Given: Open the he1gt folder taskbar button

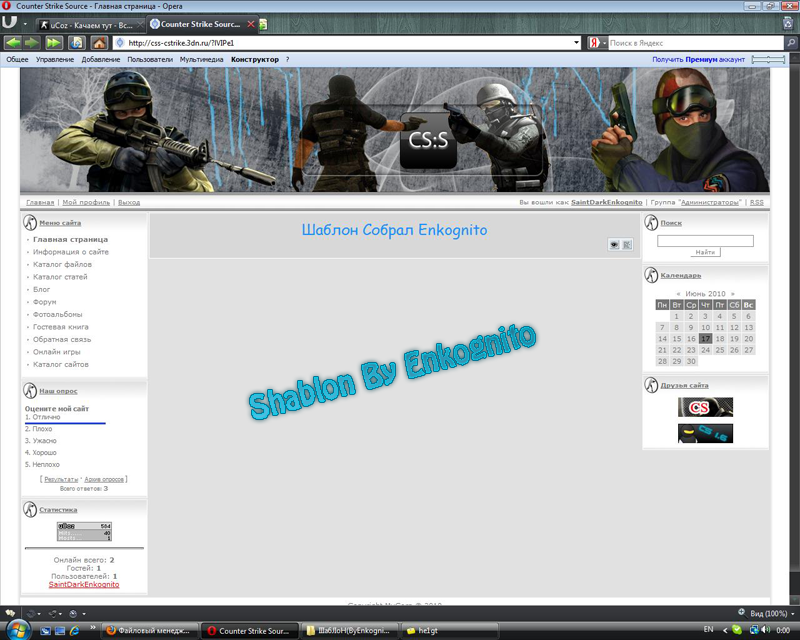Looking at the screenshot, I should [x=449, y=631].
